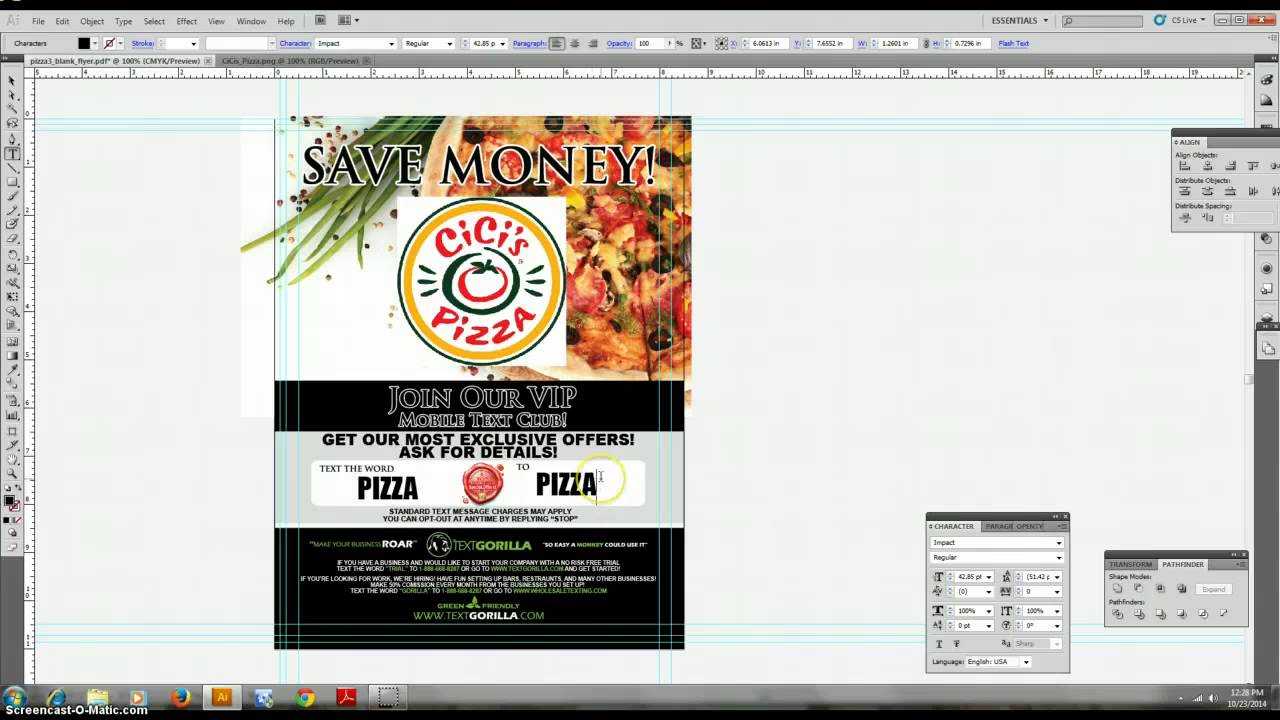Select the Paintbrush tool
1280x720 pixels.
(11, 195)
